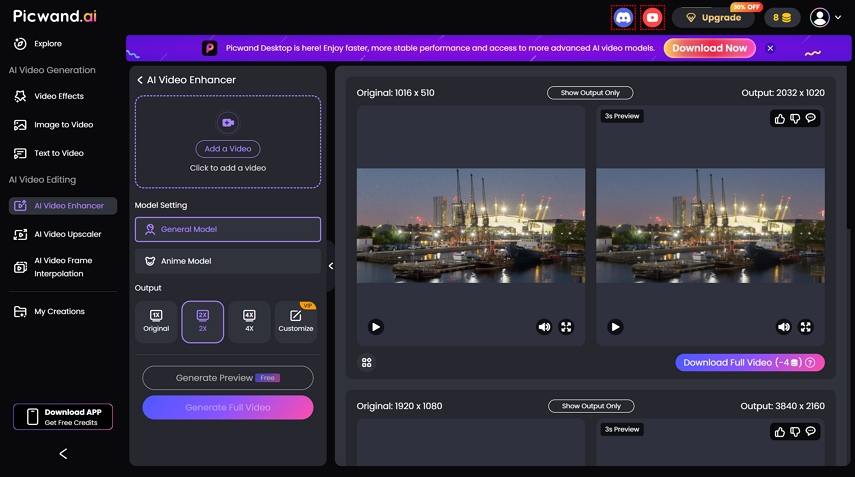Thumbs up the 2032 x 1020 output
Viewport: 855px width, 477px height.
tap(780, 118)
